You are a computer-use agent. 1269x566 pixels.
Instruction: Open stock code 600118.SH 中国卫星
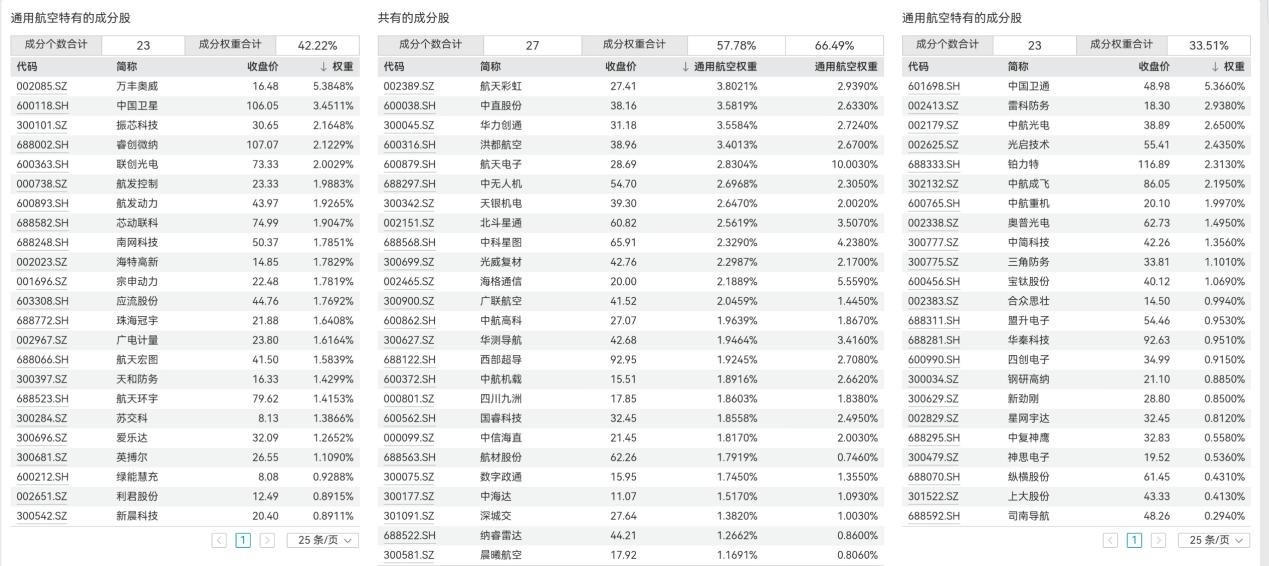(x=42, y=106)
